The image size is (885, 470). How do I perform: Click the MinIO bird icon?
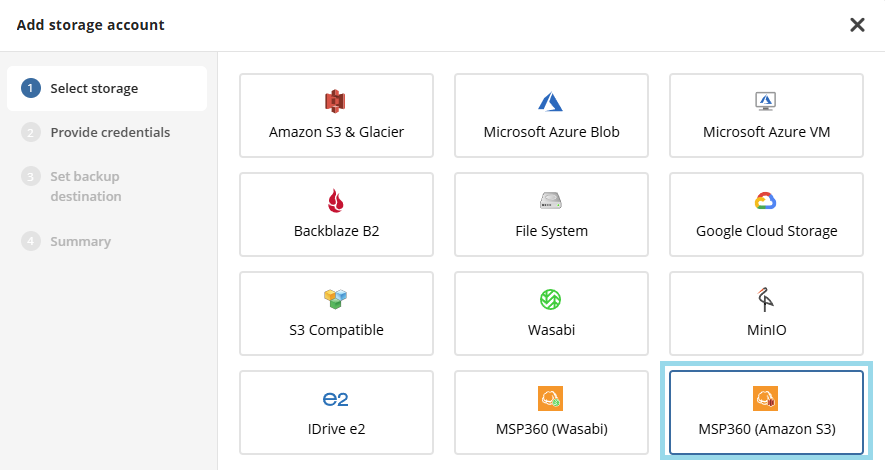click(x=765, y=300)
